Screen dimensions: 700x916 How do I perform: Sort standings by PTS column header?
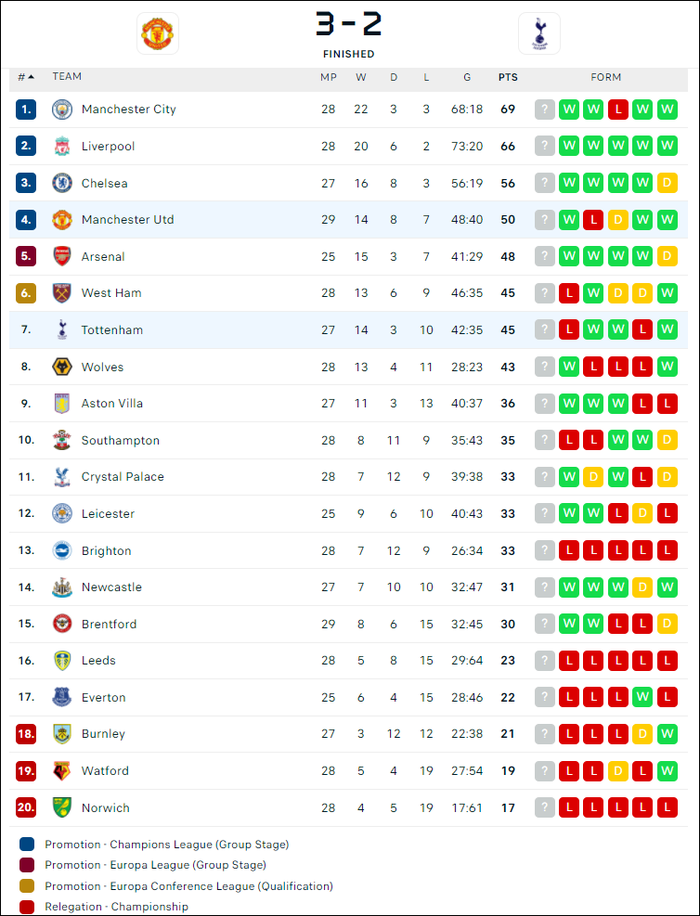coord(508,77)
